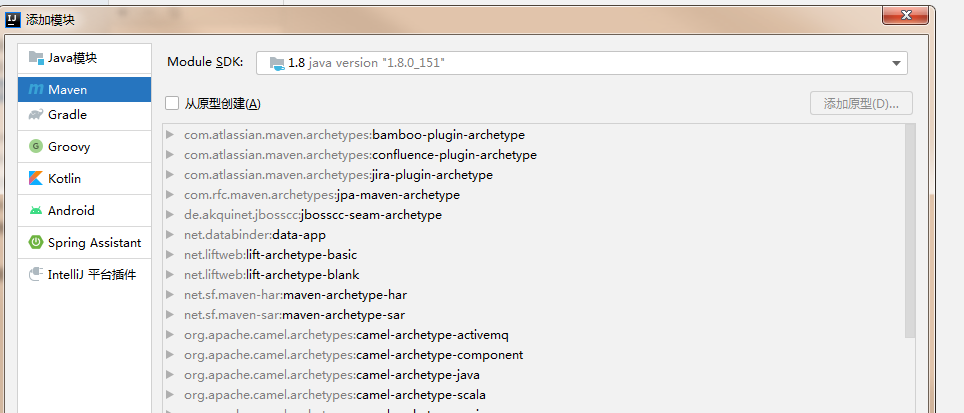Click the Kotlin logo icon
This screenshot has width=964, height=413.
[36, 178]
